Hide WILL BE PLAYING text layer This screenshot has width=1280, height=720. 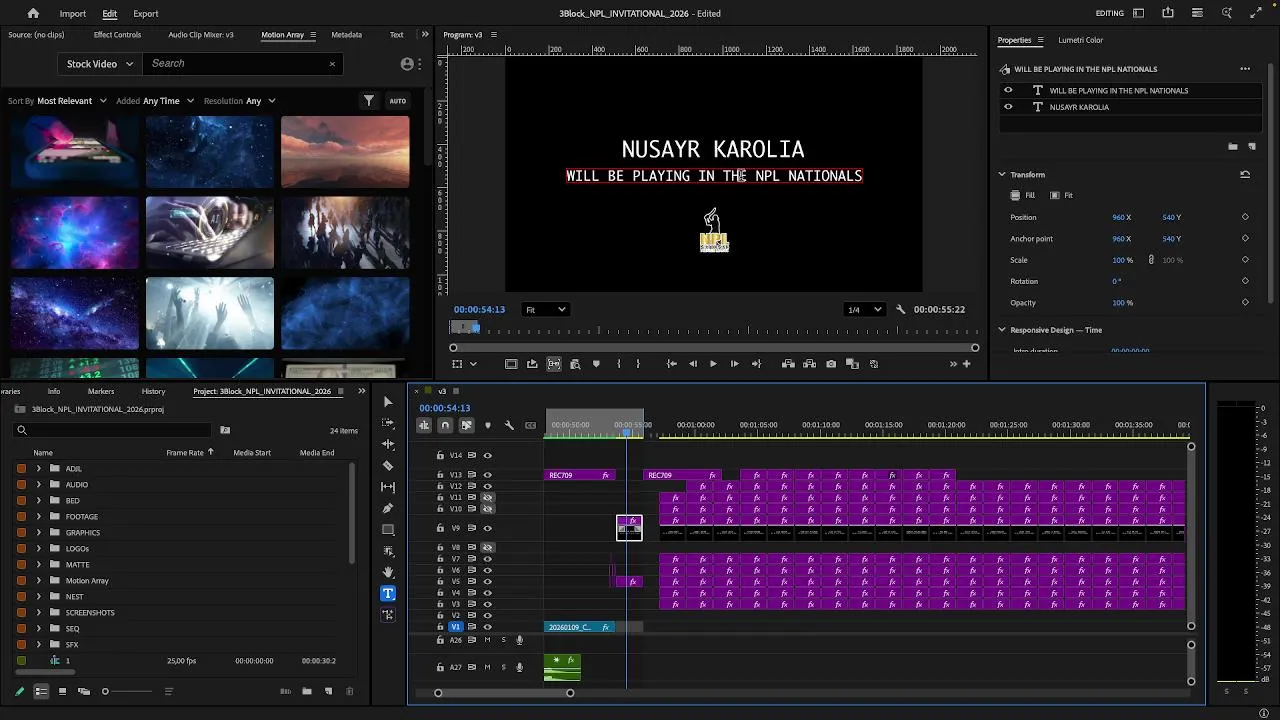click(x=1008, y=90)
